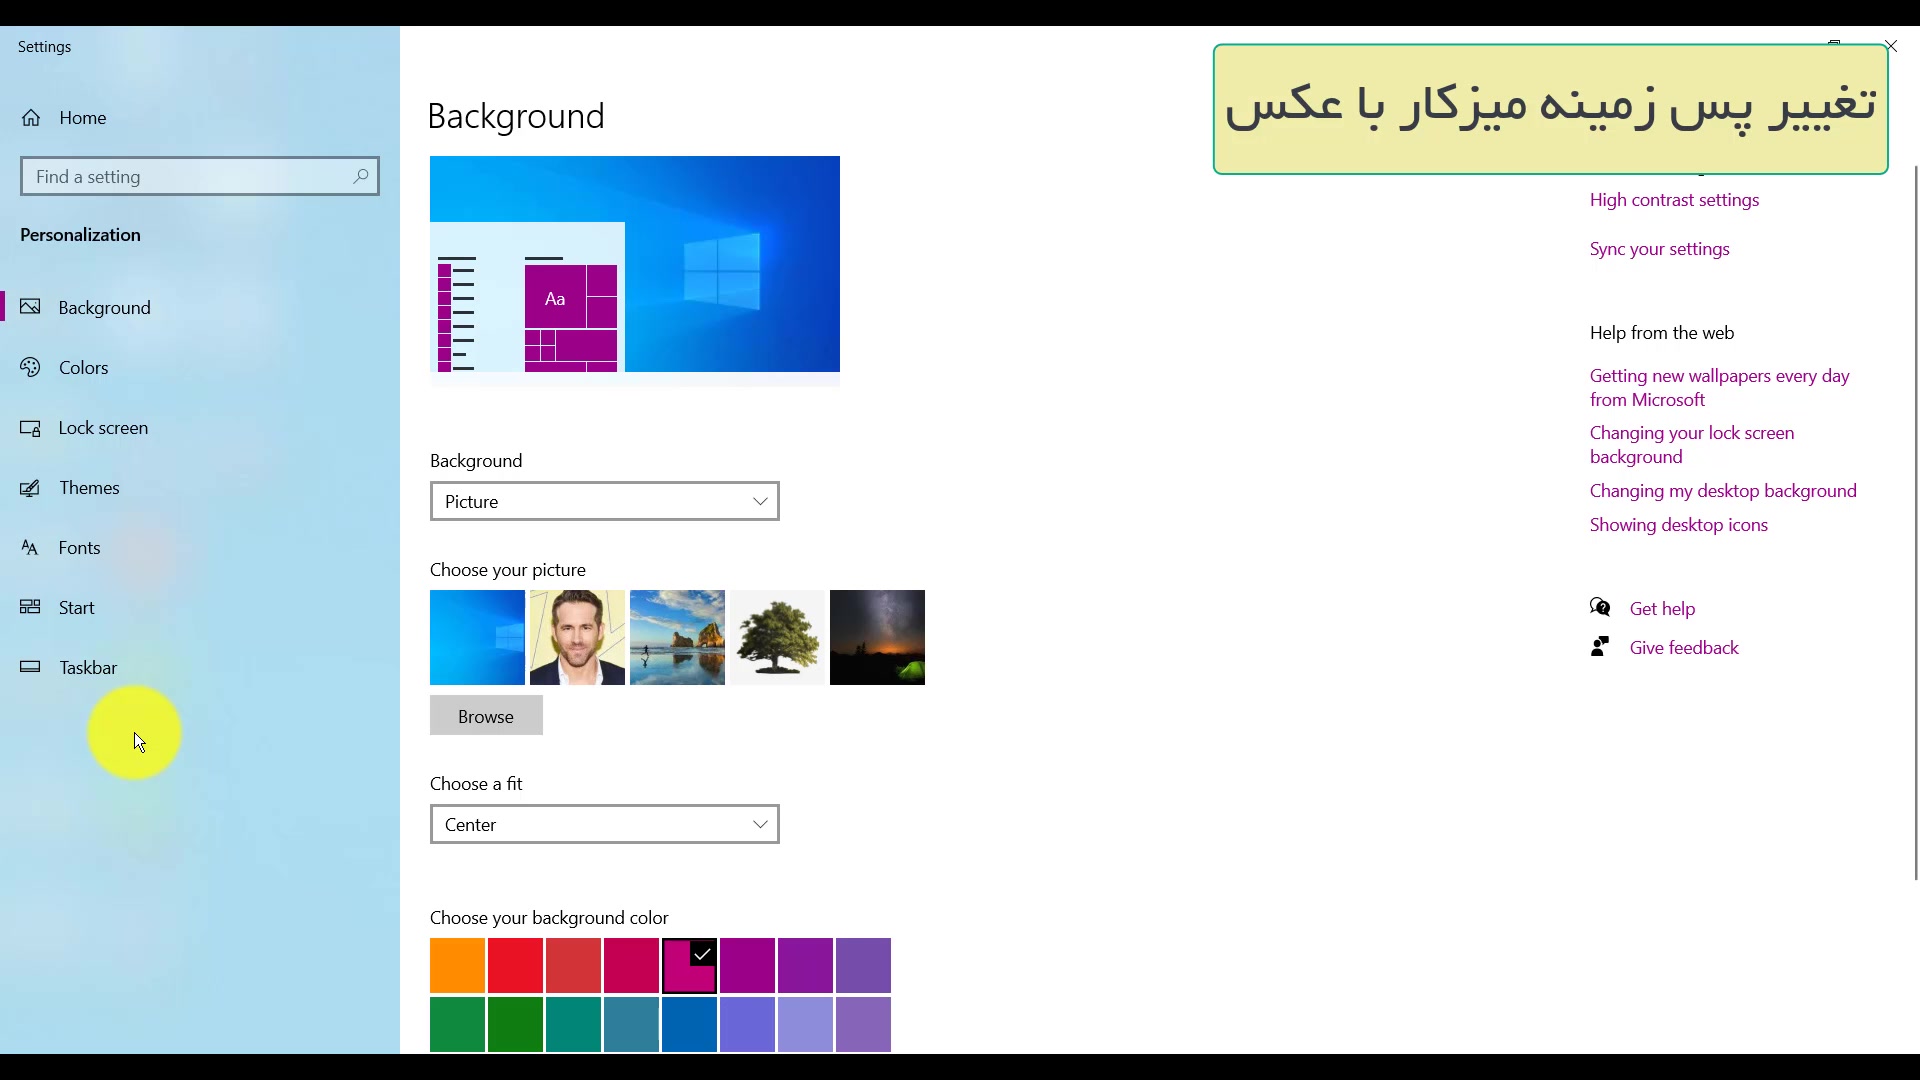Click Changing my desktop background link
Viewport: 1920px width, 1080px height.
point(1722,491)
